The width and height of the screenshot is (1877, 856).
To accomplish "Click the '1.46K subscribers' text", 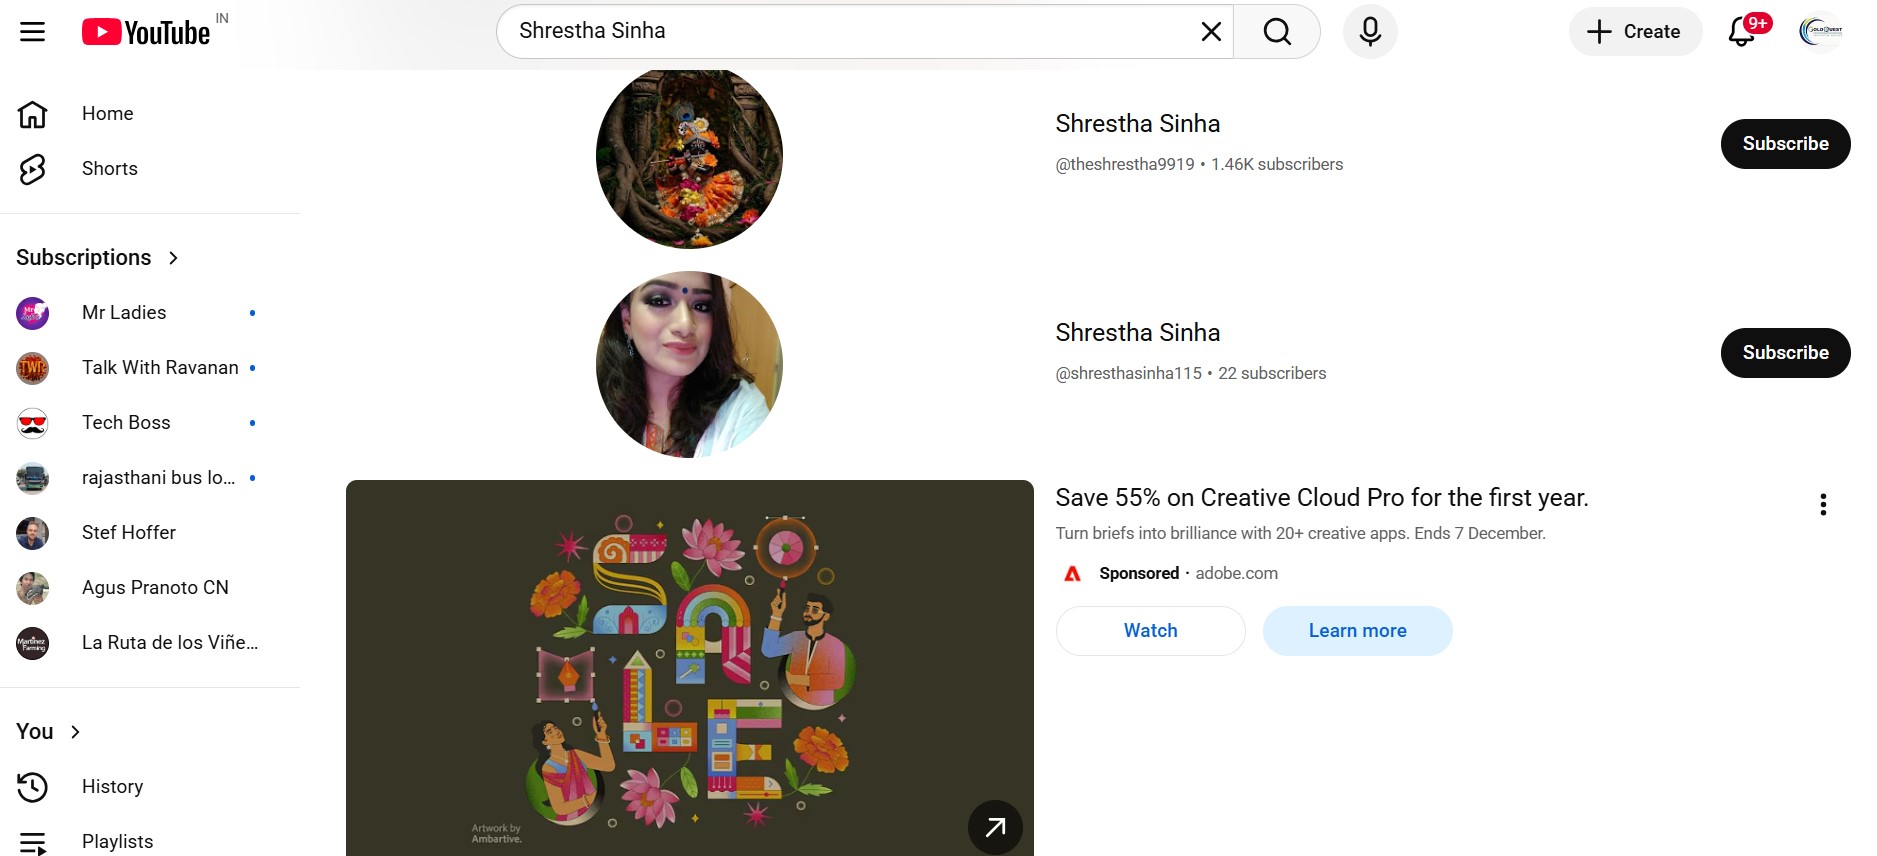I will coord(1277,165).
